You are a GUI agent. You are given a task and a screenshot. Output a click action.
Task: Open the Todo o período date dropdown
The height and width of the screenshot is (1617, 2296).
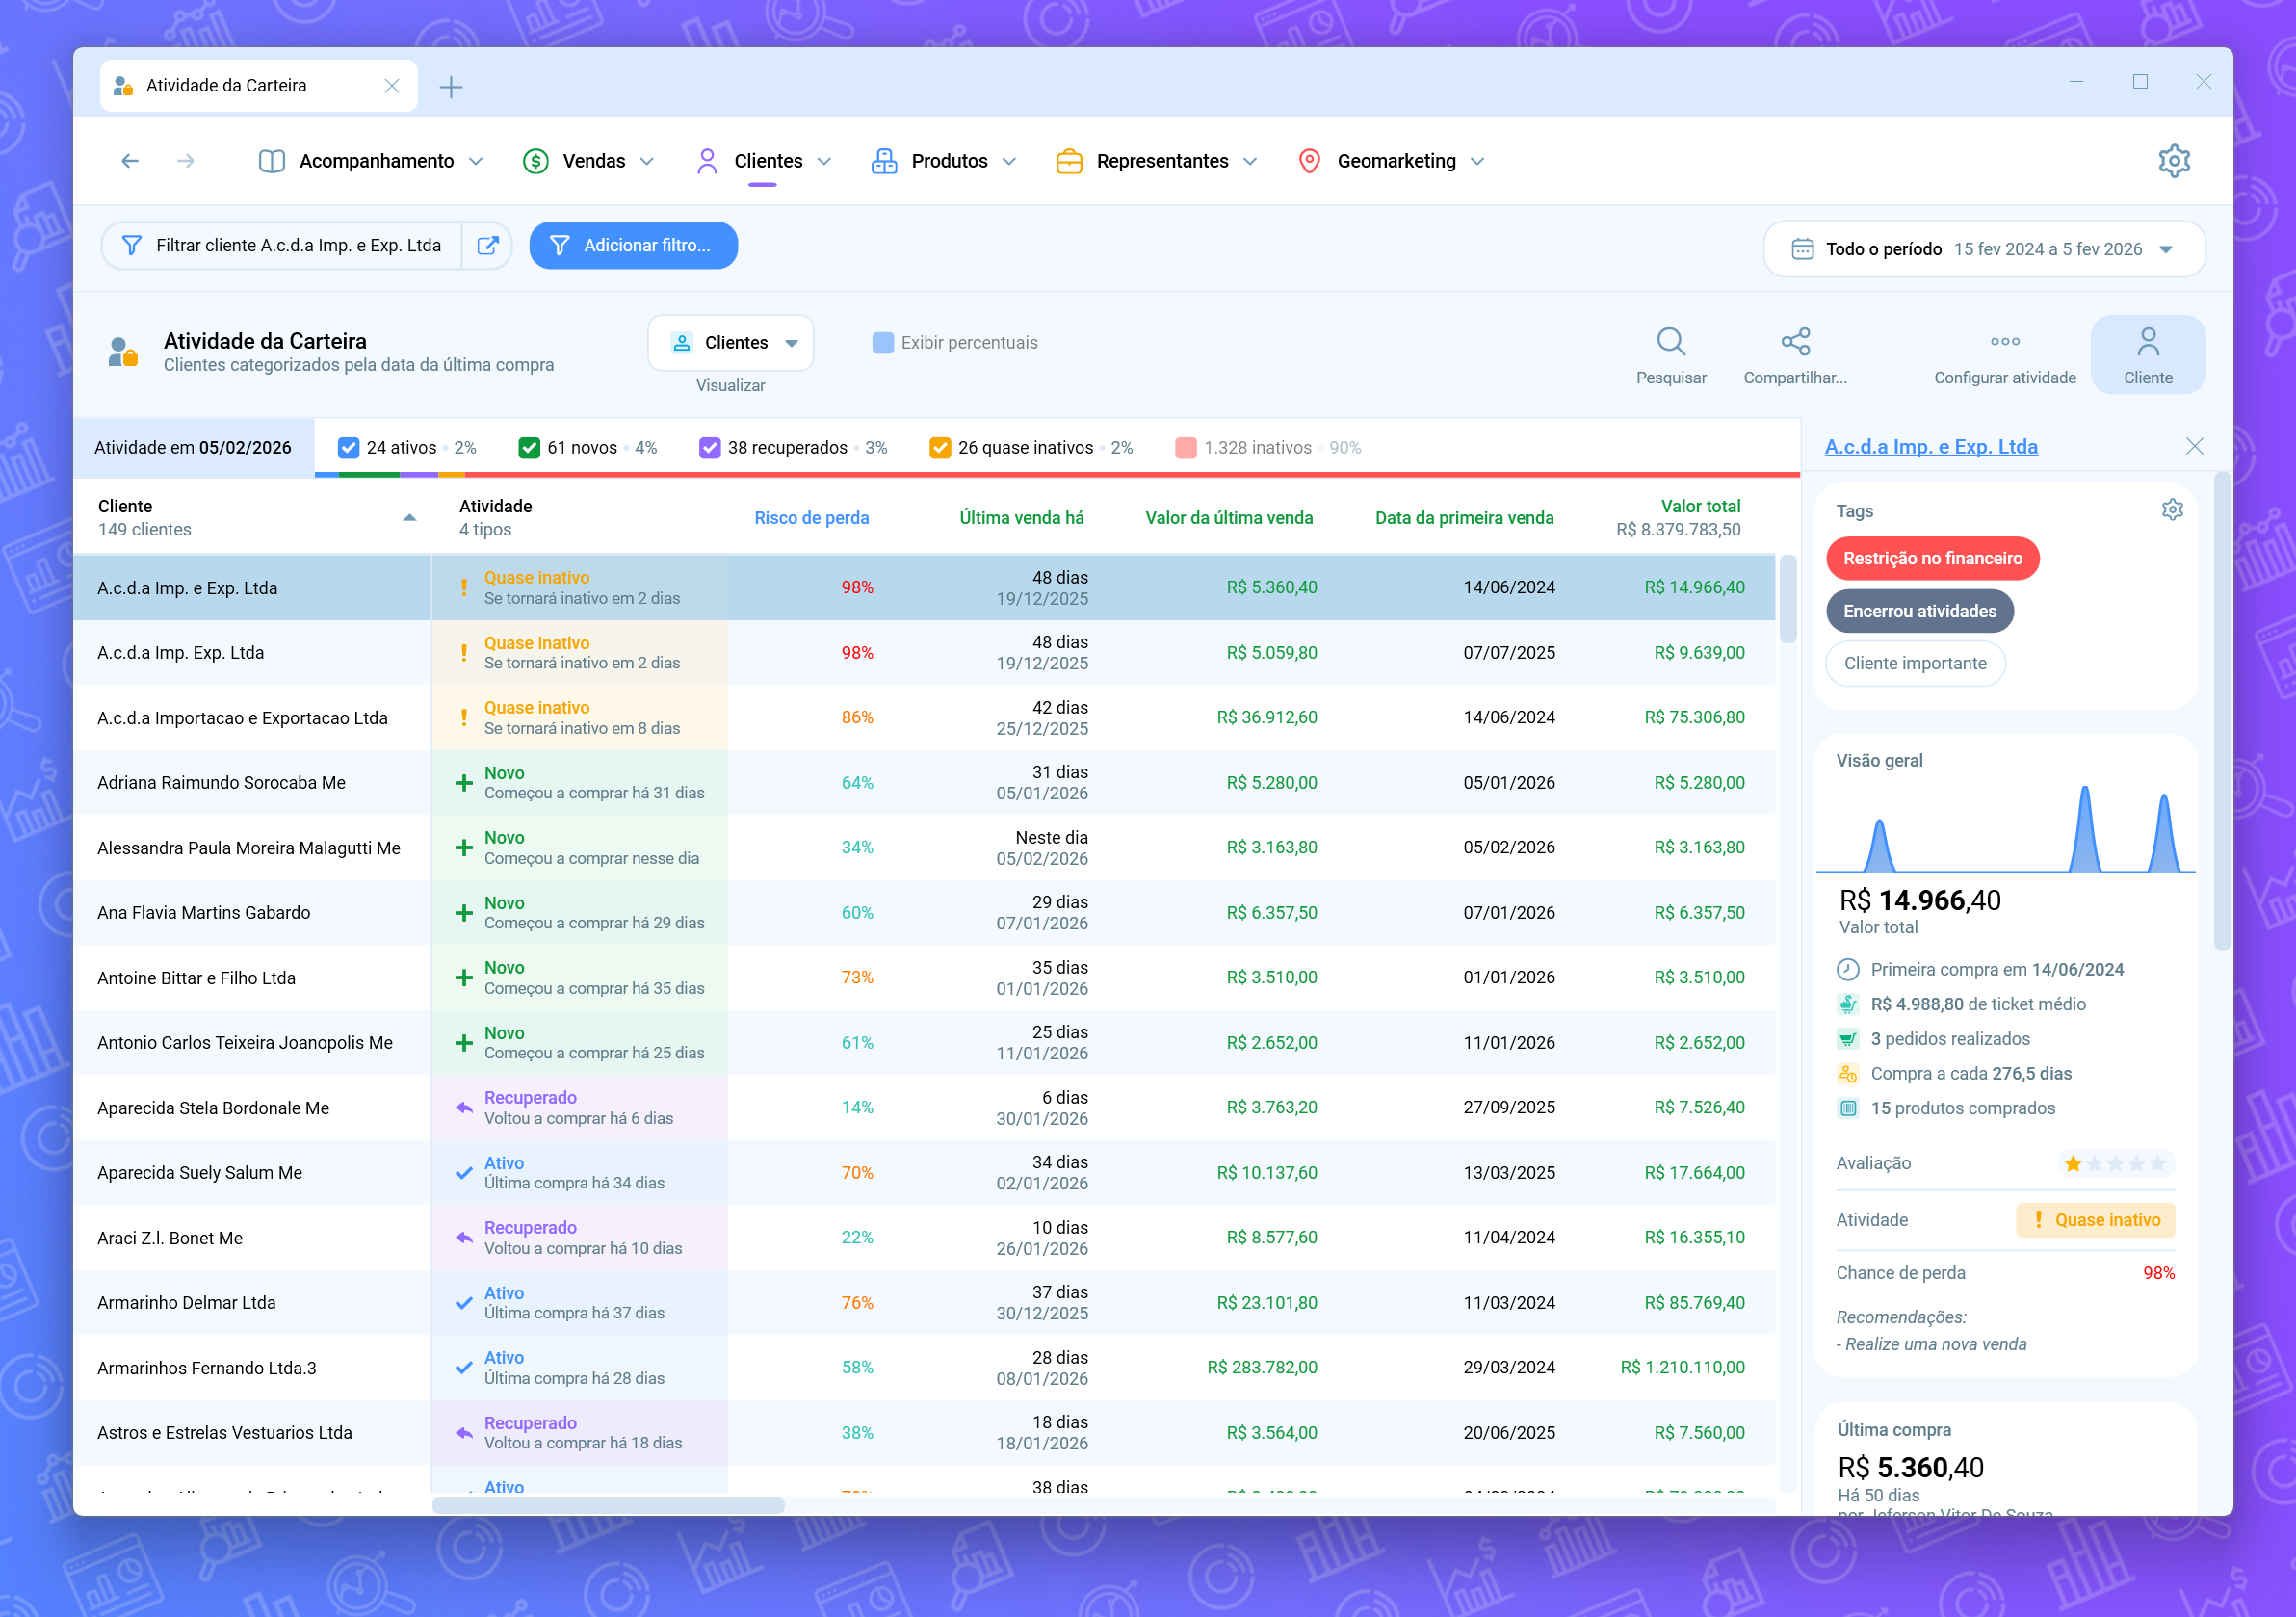tap(1984, 249)
